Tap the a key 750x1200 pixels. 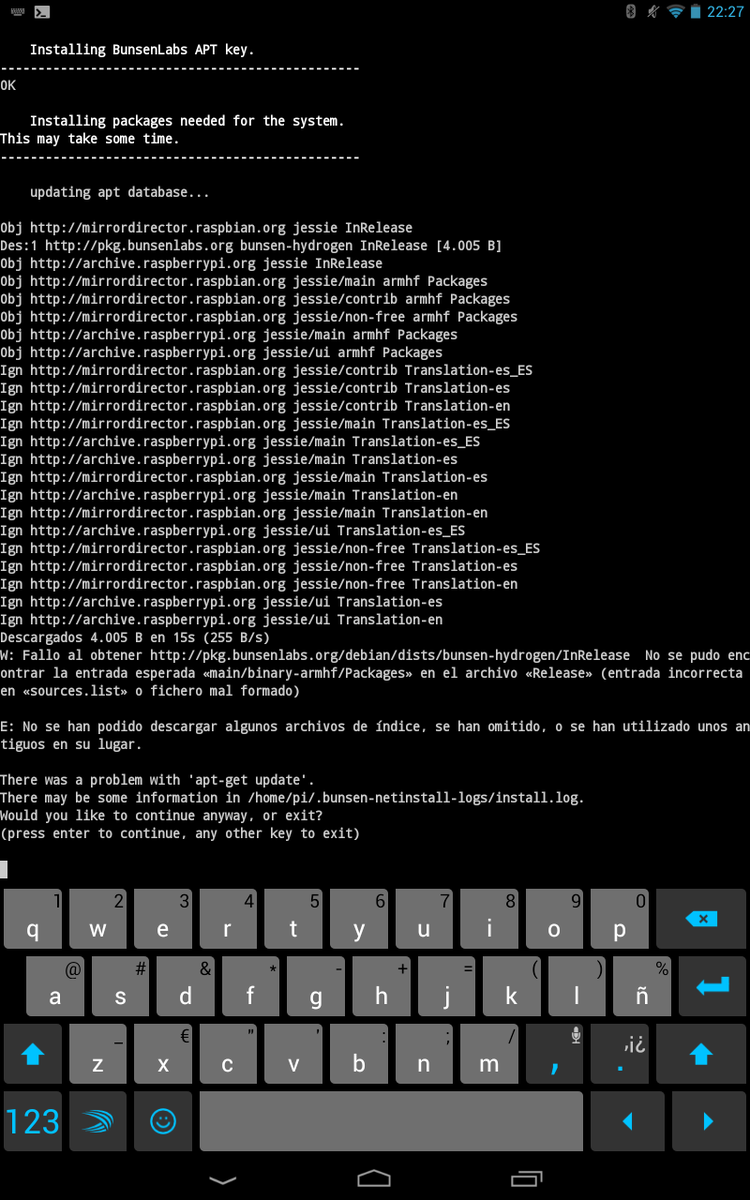point(55,986)
